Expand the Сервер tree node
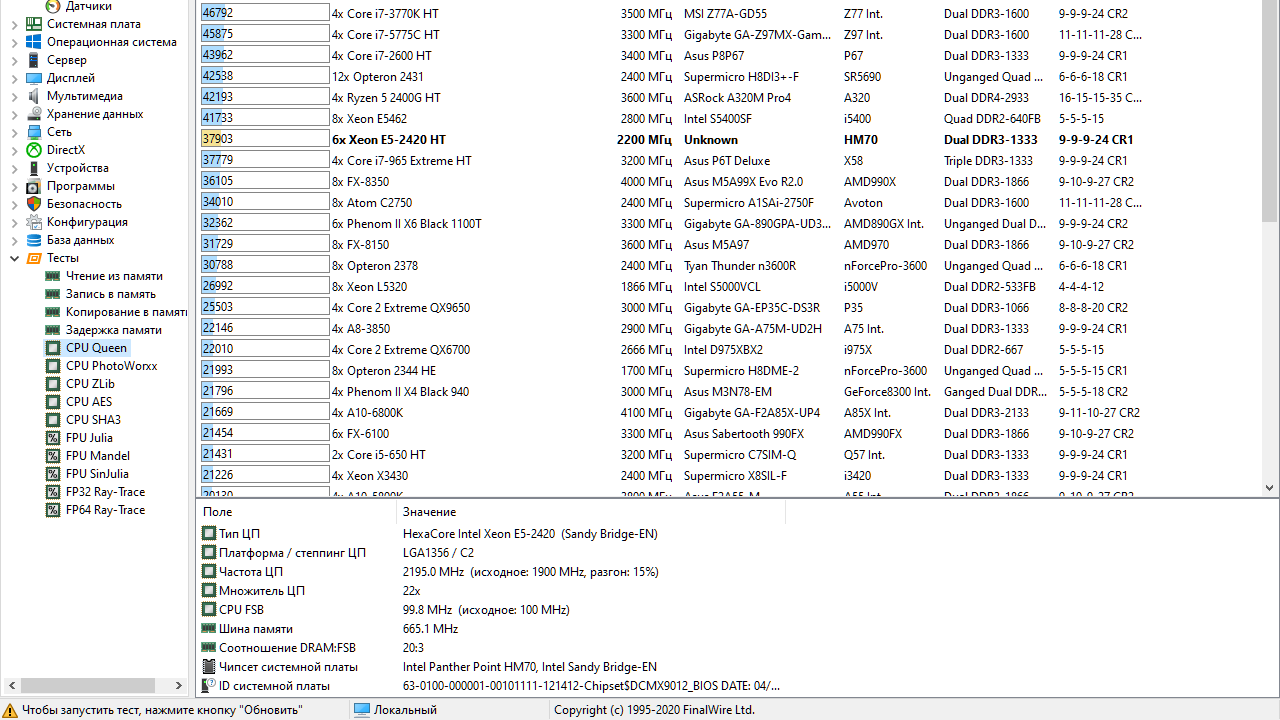1280x720 pixels. tap(14, 60)
